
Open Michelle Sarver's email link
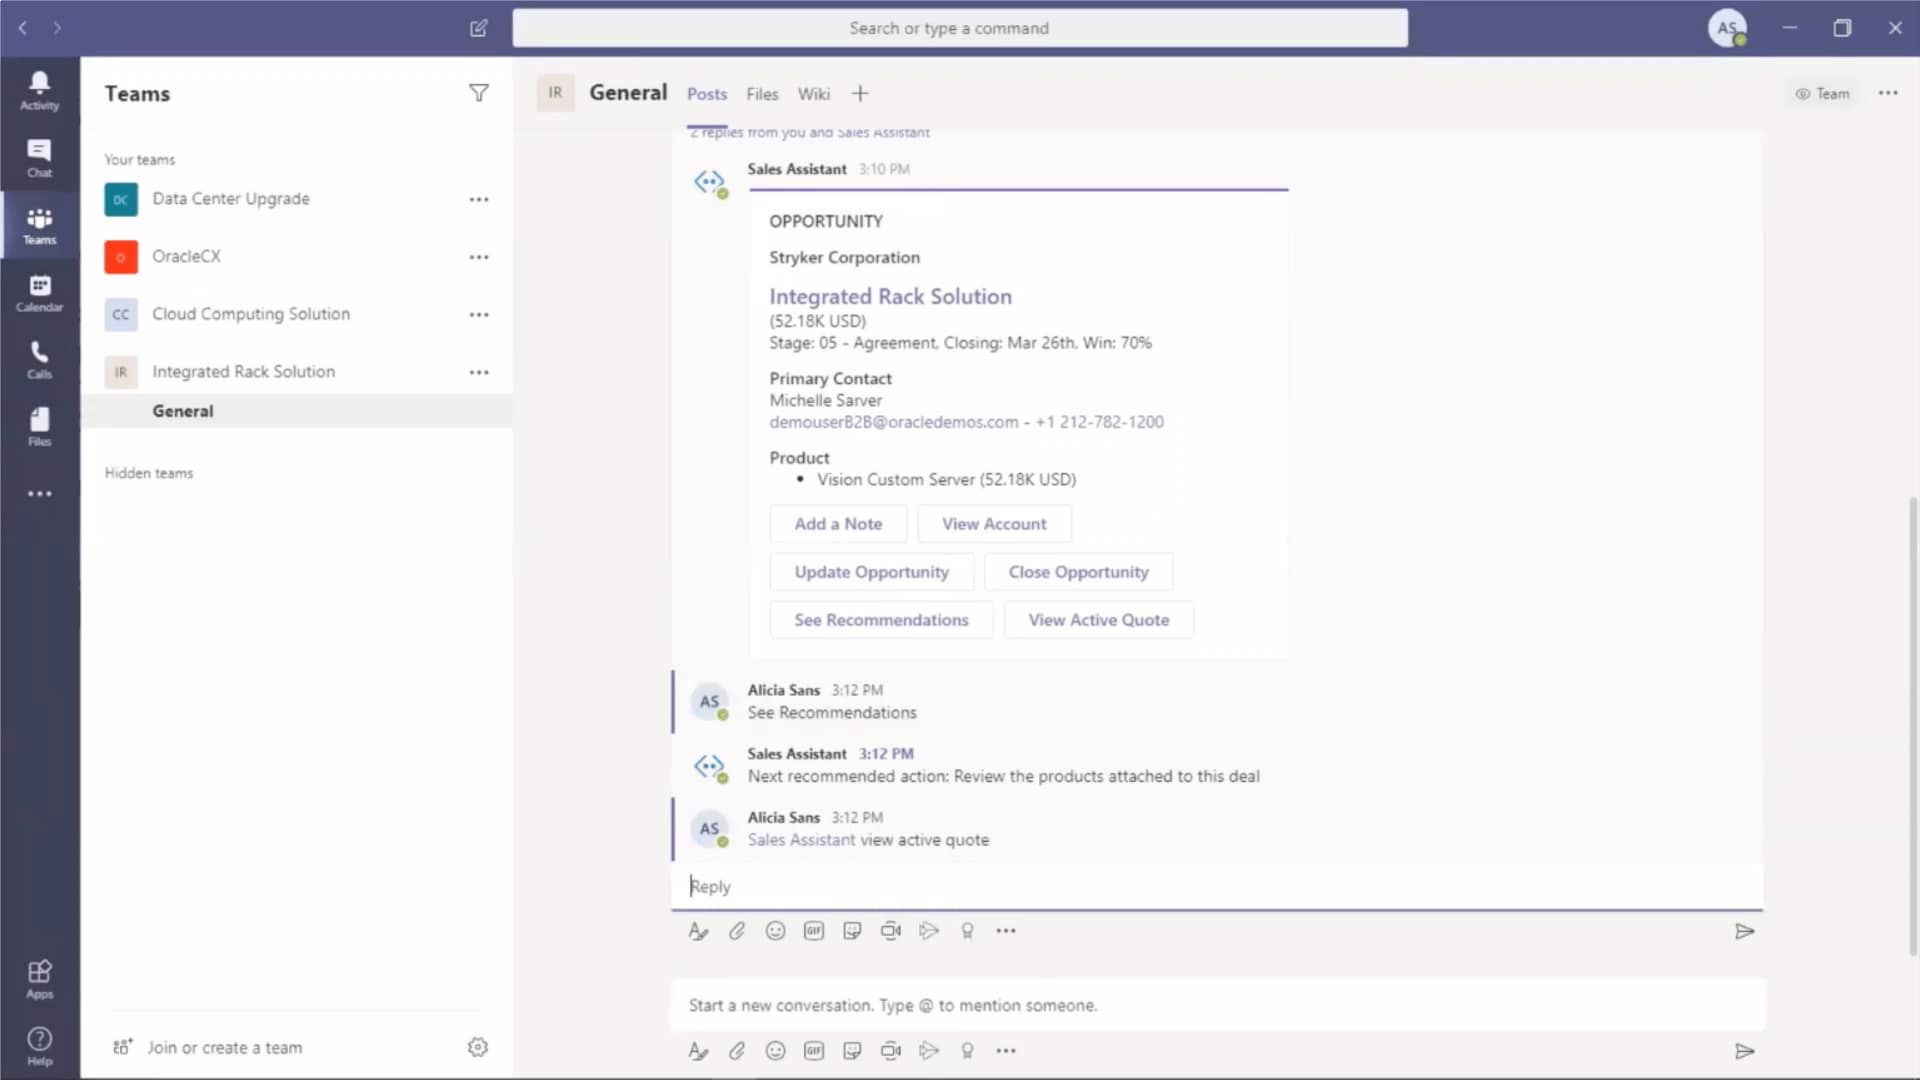891,421
